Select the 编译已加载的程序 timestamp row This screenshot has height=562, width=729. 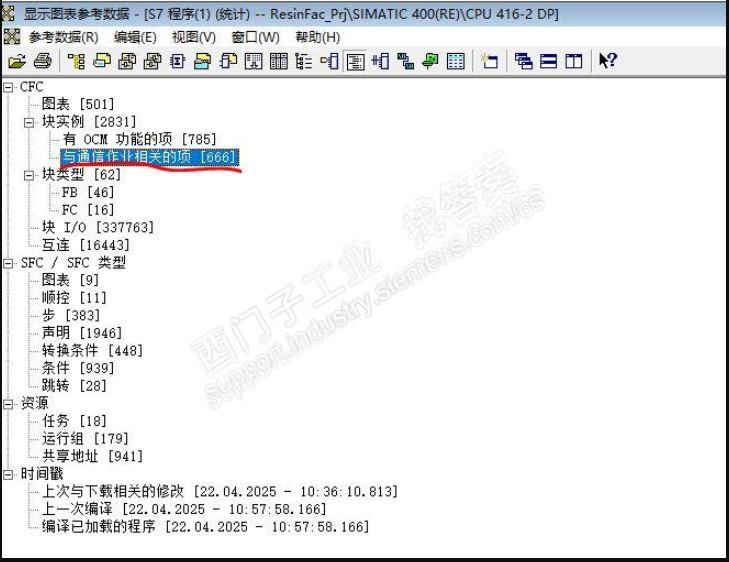click(205, 527)
